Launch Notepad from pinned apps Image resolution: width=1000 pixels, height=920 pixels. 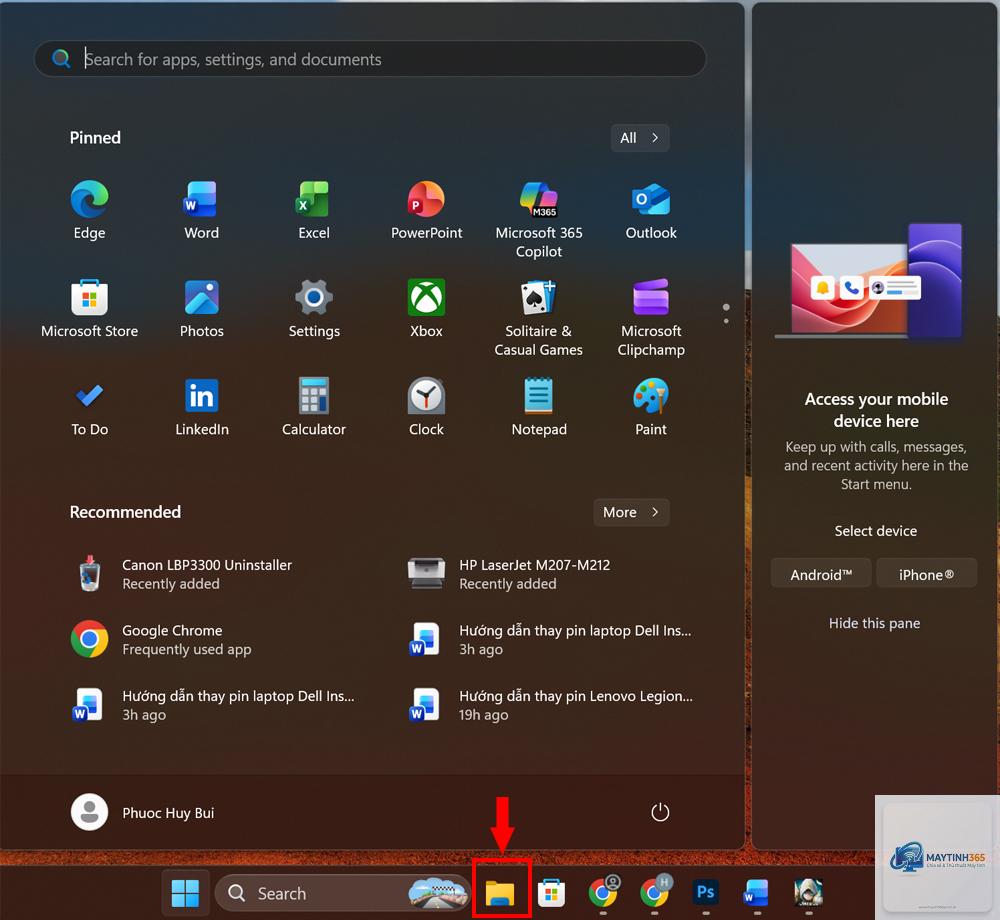click(x=539, y=407)
